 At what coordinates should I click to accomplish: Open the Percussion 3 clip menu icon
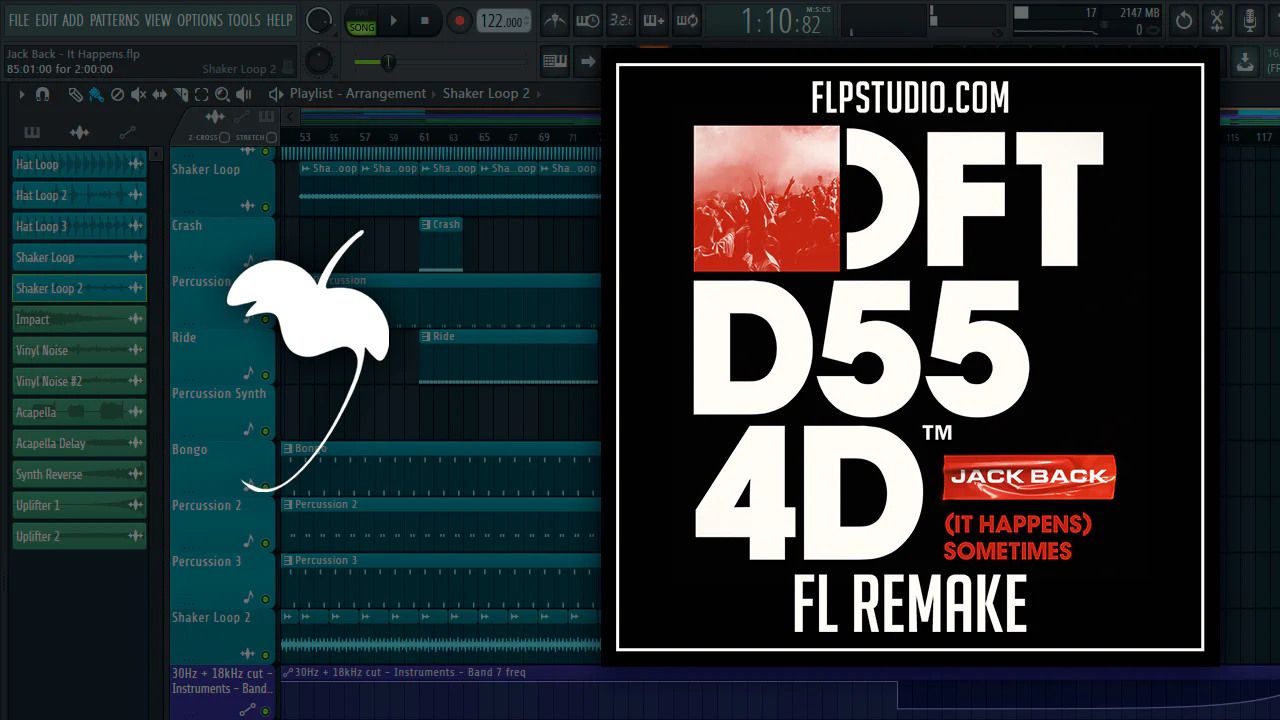click(x=288, y=561)
